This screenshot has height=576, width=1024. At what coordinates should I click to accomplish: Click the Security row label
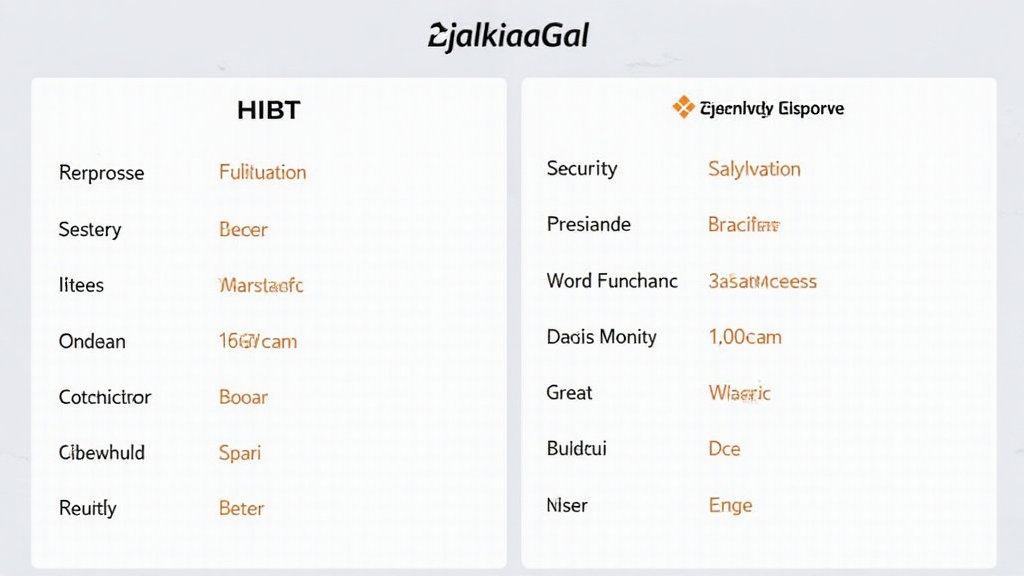click(x=582, y=168)
